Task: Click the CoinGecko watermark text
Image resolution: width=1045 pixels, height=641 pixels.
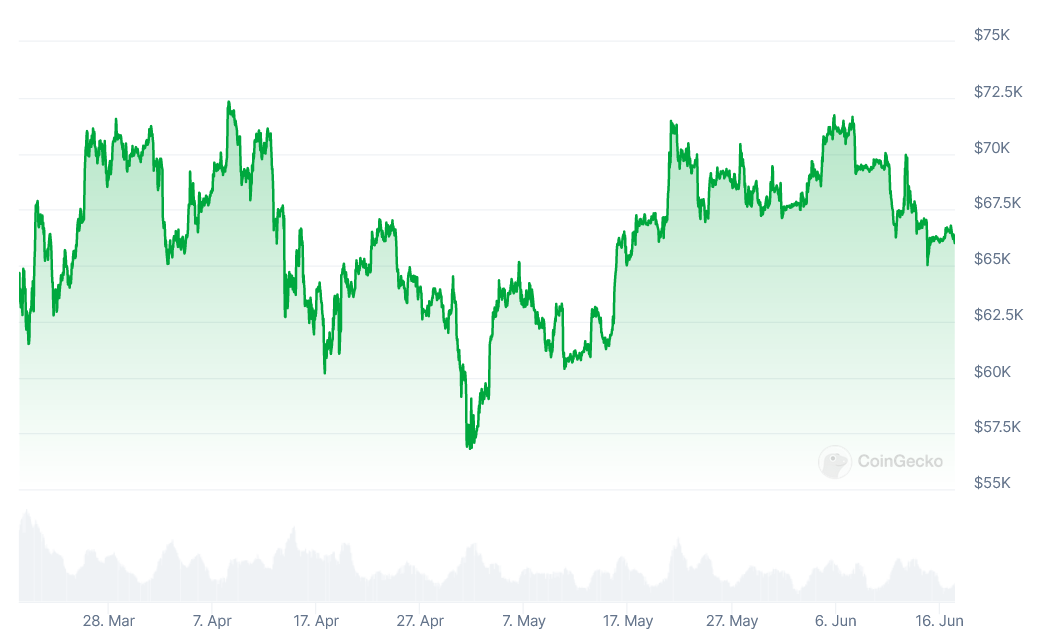Action: click(x=899, y=462)
